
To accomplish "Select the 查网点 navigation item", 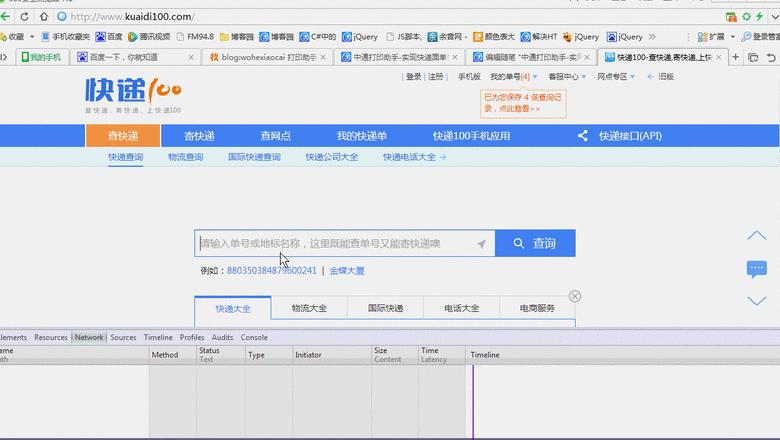I will 276,136.
